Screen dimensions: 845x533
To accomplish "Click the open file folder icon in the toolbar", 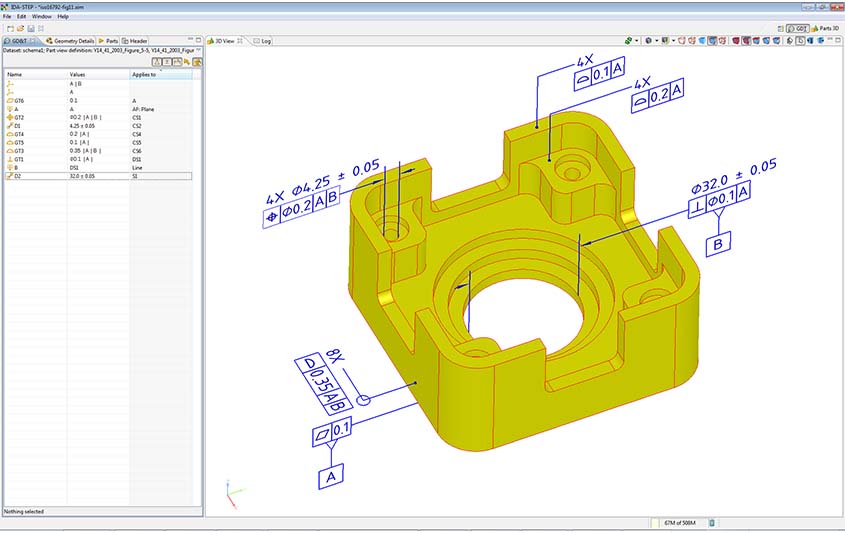I will pyautogui.click(x=18, y=28).
